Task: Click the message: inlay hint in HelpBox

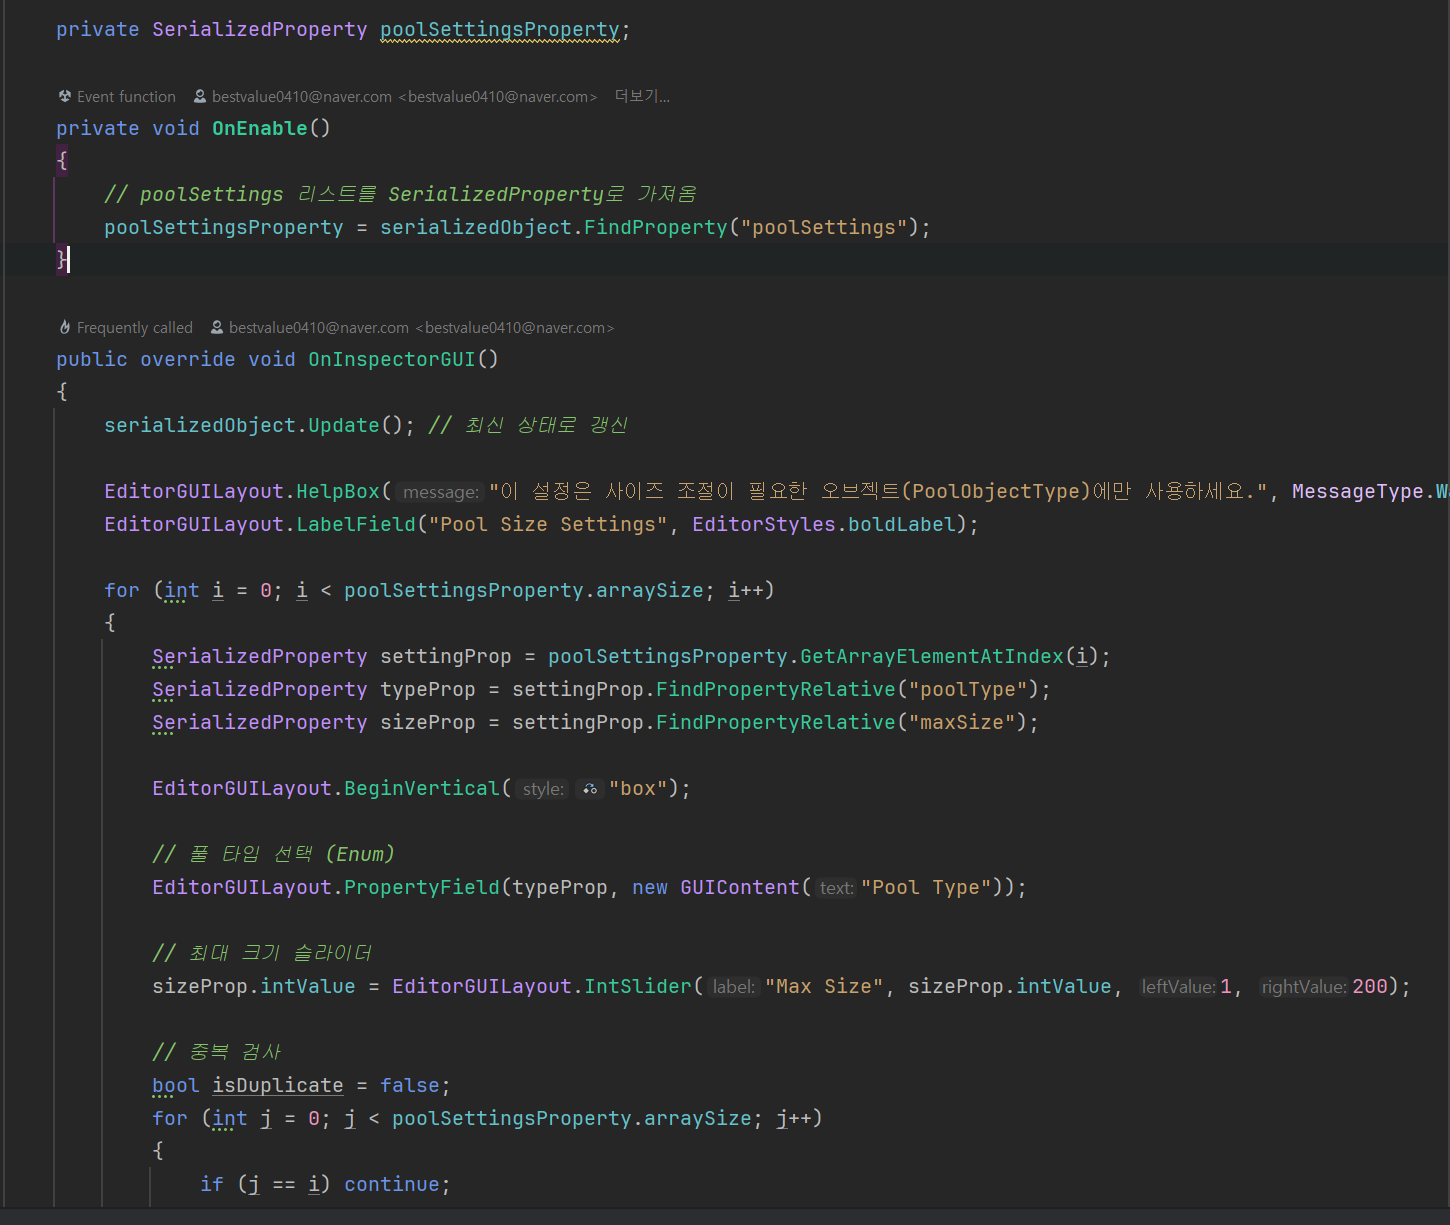Action: pyautogui.click(x=440, y=492)
